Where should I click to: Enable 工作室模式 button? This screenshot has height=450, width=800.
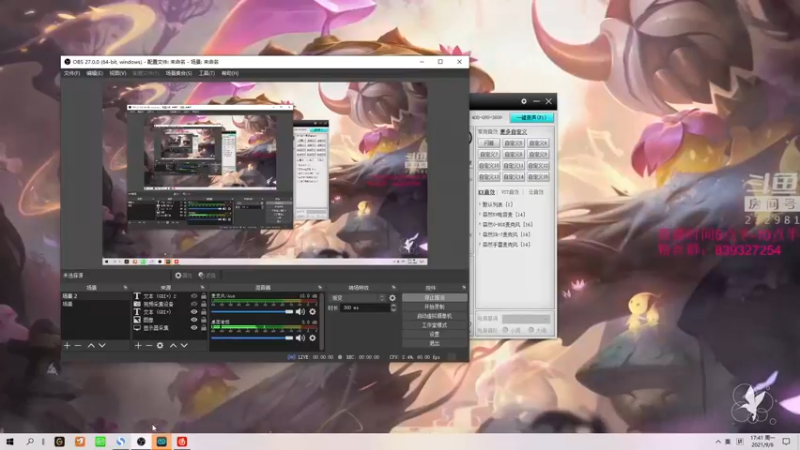click(x=434, y=325)
